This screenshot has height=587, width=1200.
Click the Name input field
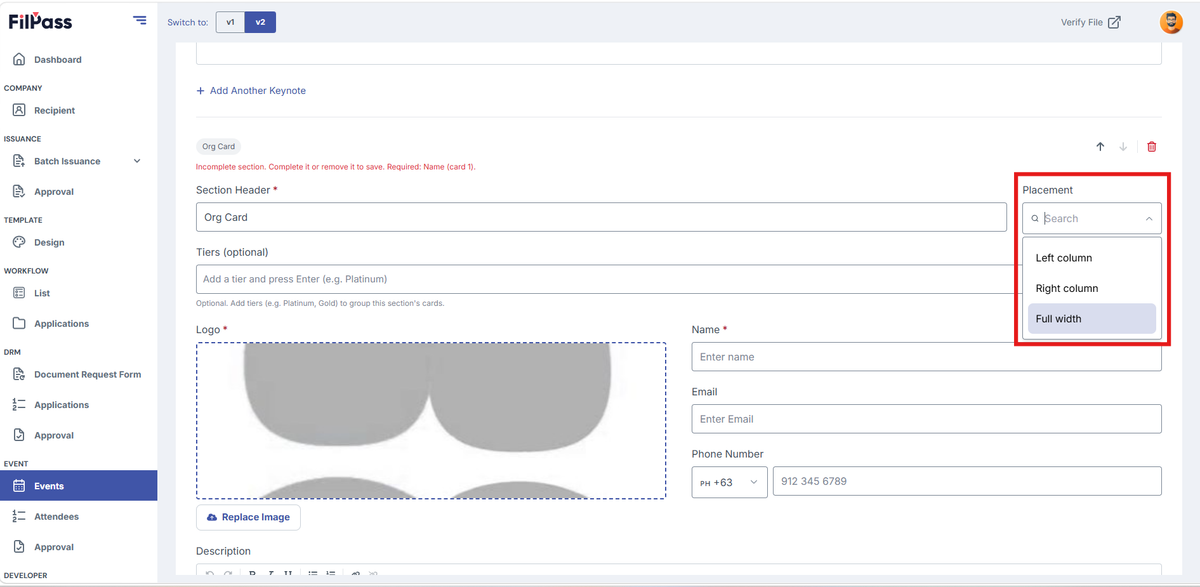coord(926,357)
